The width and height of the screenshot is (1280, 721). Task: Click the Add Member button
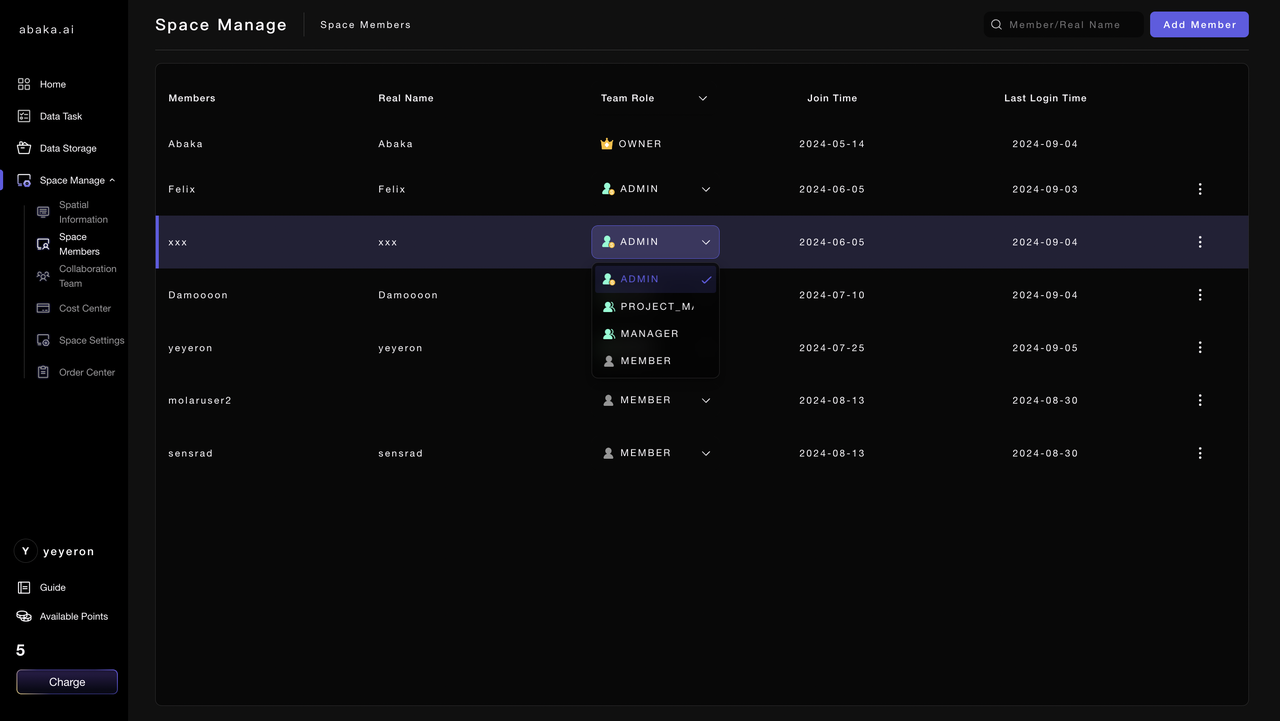(1199, 25)
